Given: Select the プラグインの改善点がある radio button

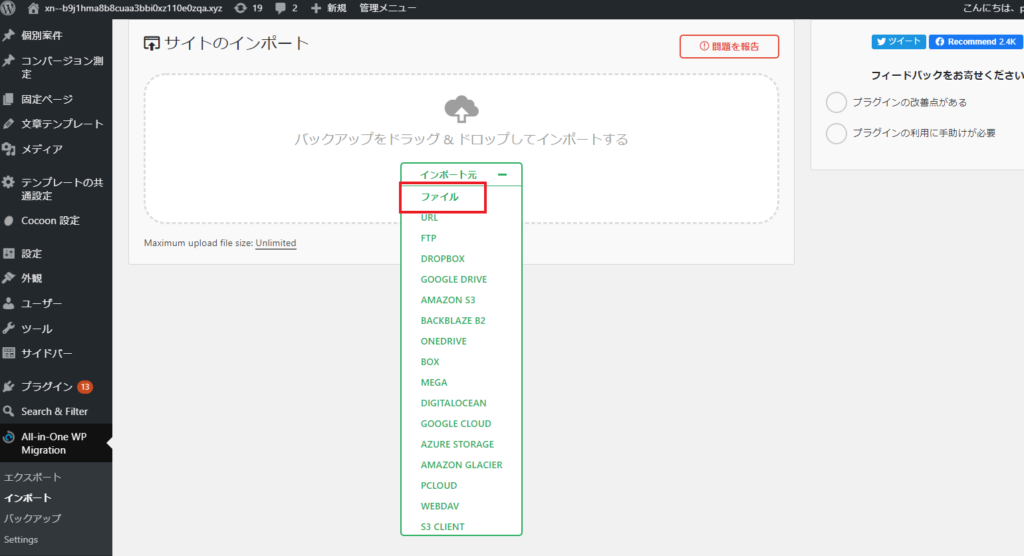Looking at the screenshot, I should coord(837,103).
